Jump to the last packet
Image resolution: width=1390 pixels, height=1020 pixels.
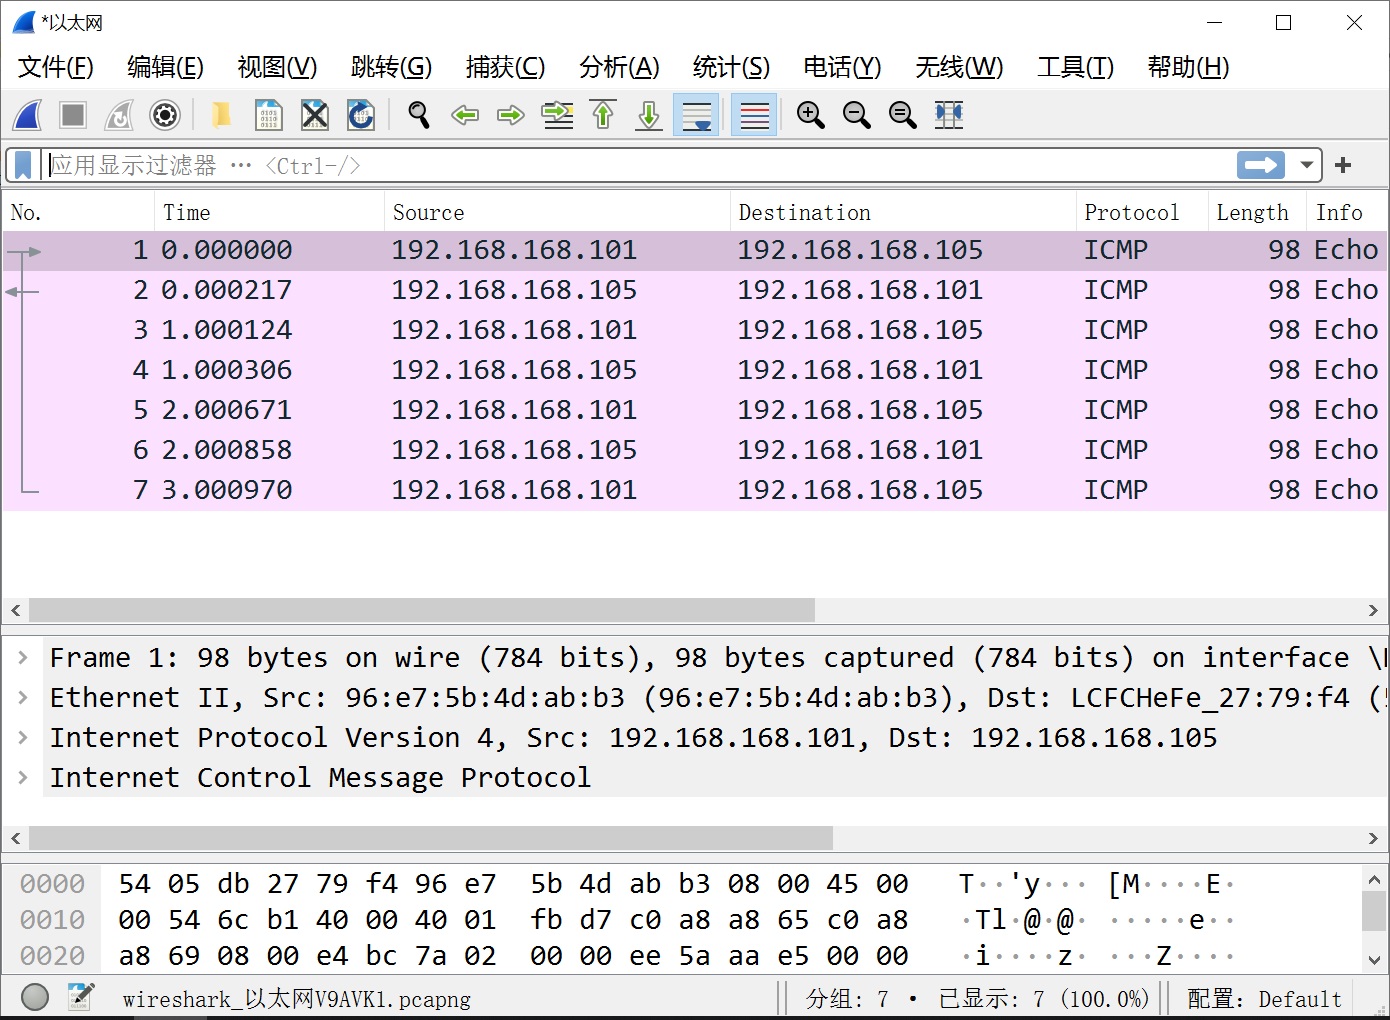pos(648,115)
